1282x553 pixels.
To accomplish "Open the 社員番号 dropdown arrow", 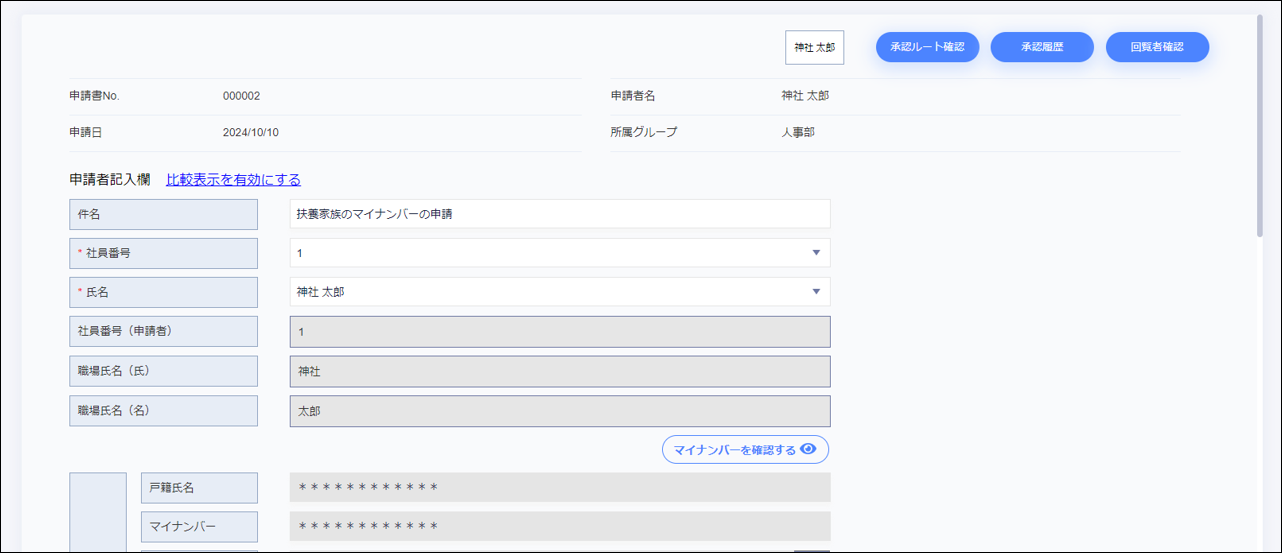I will pyautogui.click(x=815, y=253).
